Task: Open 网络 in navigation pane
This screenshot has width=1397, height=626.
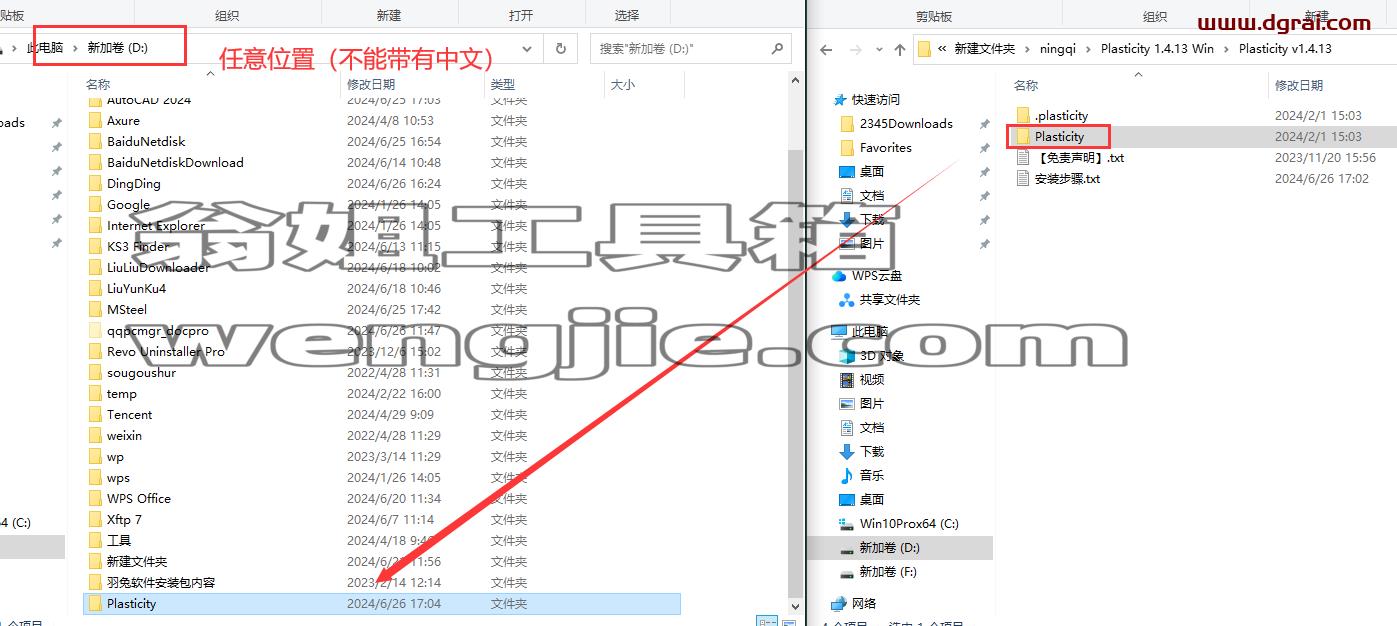Action: point(853,603)
